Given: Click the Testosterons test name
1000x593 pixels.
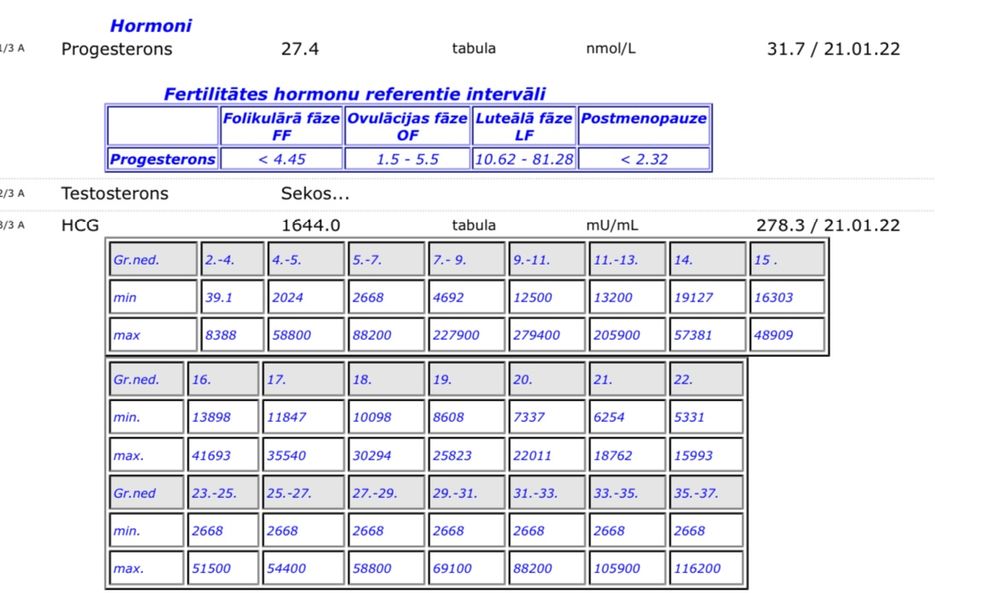Looking at the screenshot, I should pos(115,193).
